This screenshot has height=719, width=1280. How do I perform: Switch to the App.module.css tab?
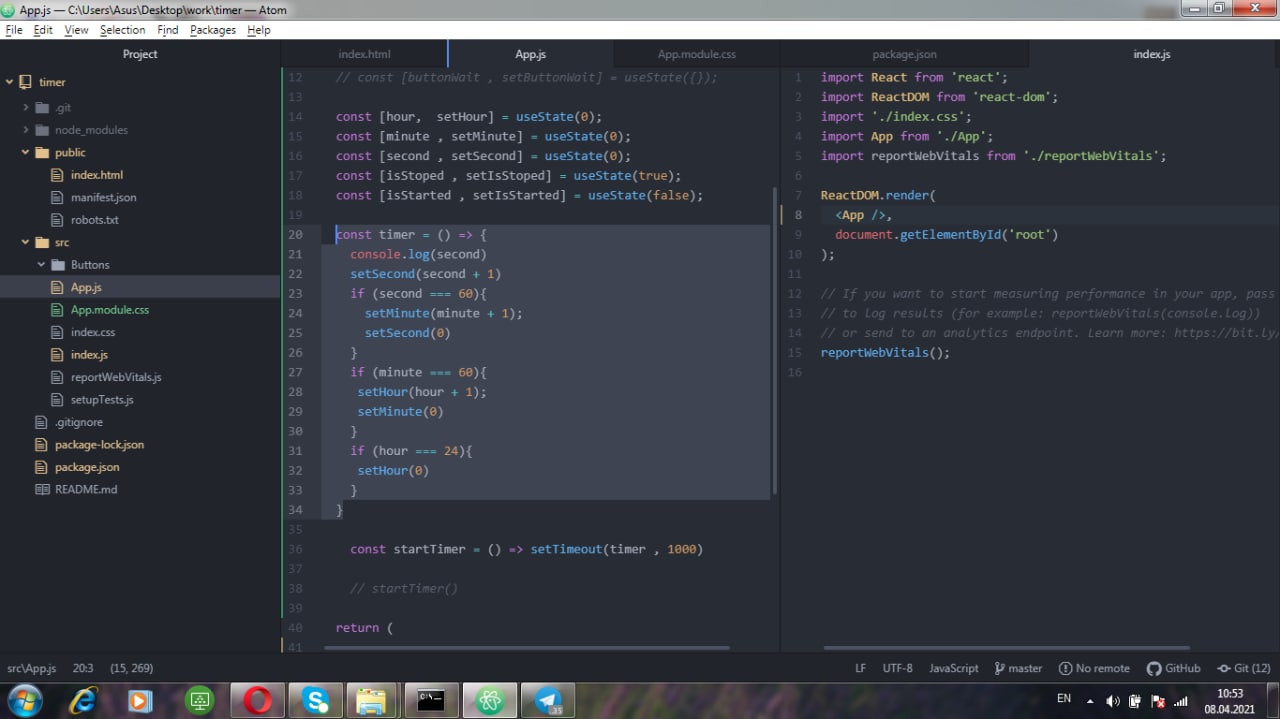coord(696,54)
